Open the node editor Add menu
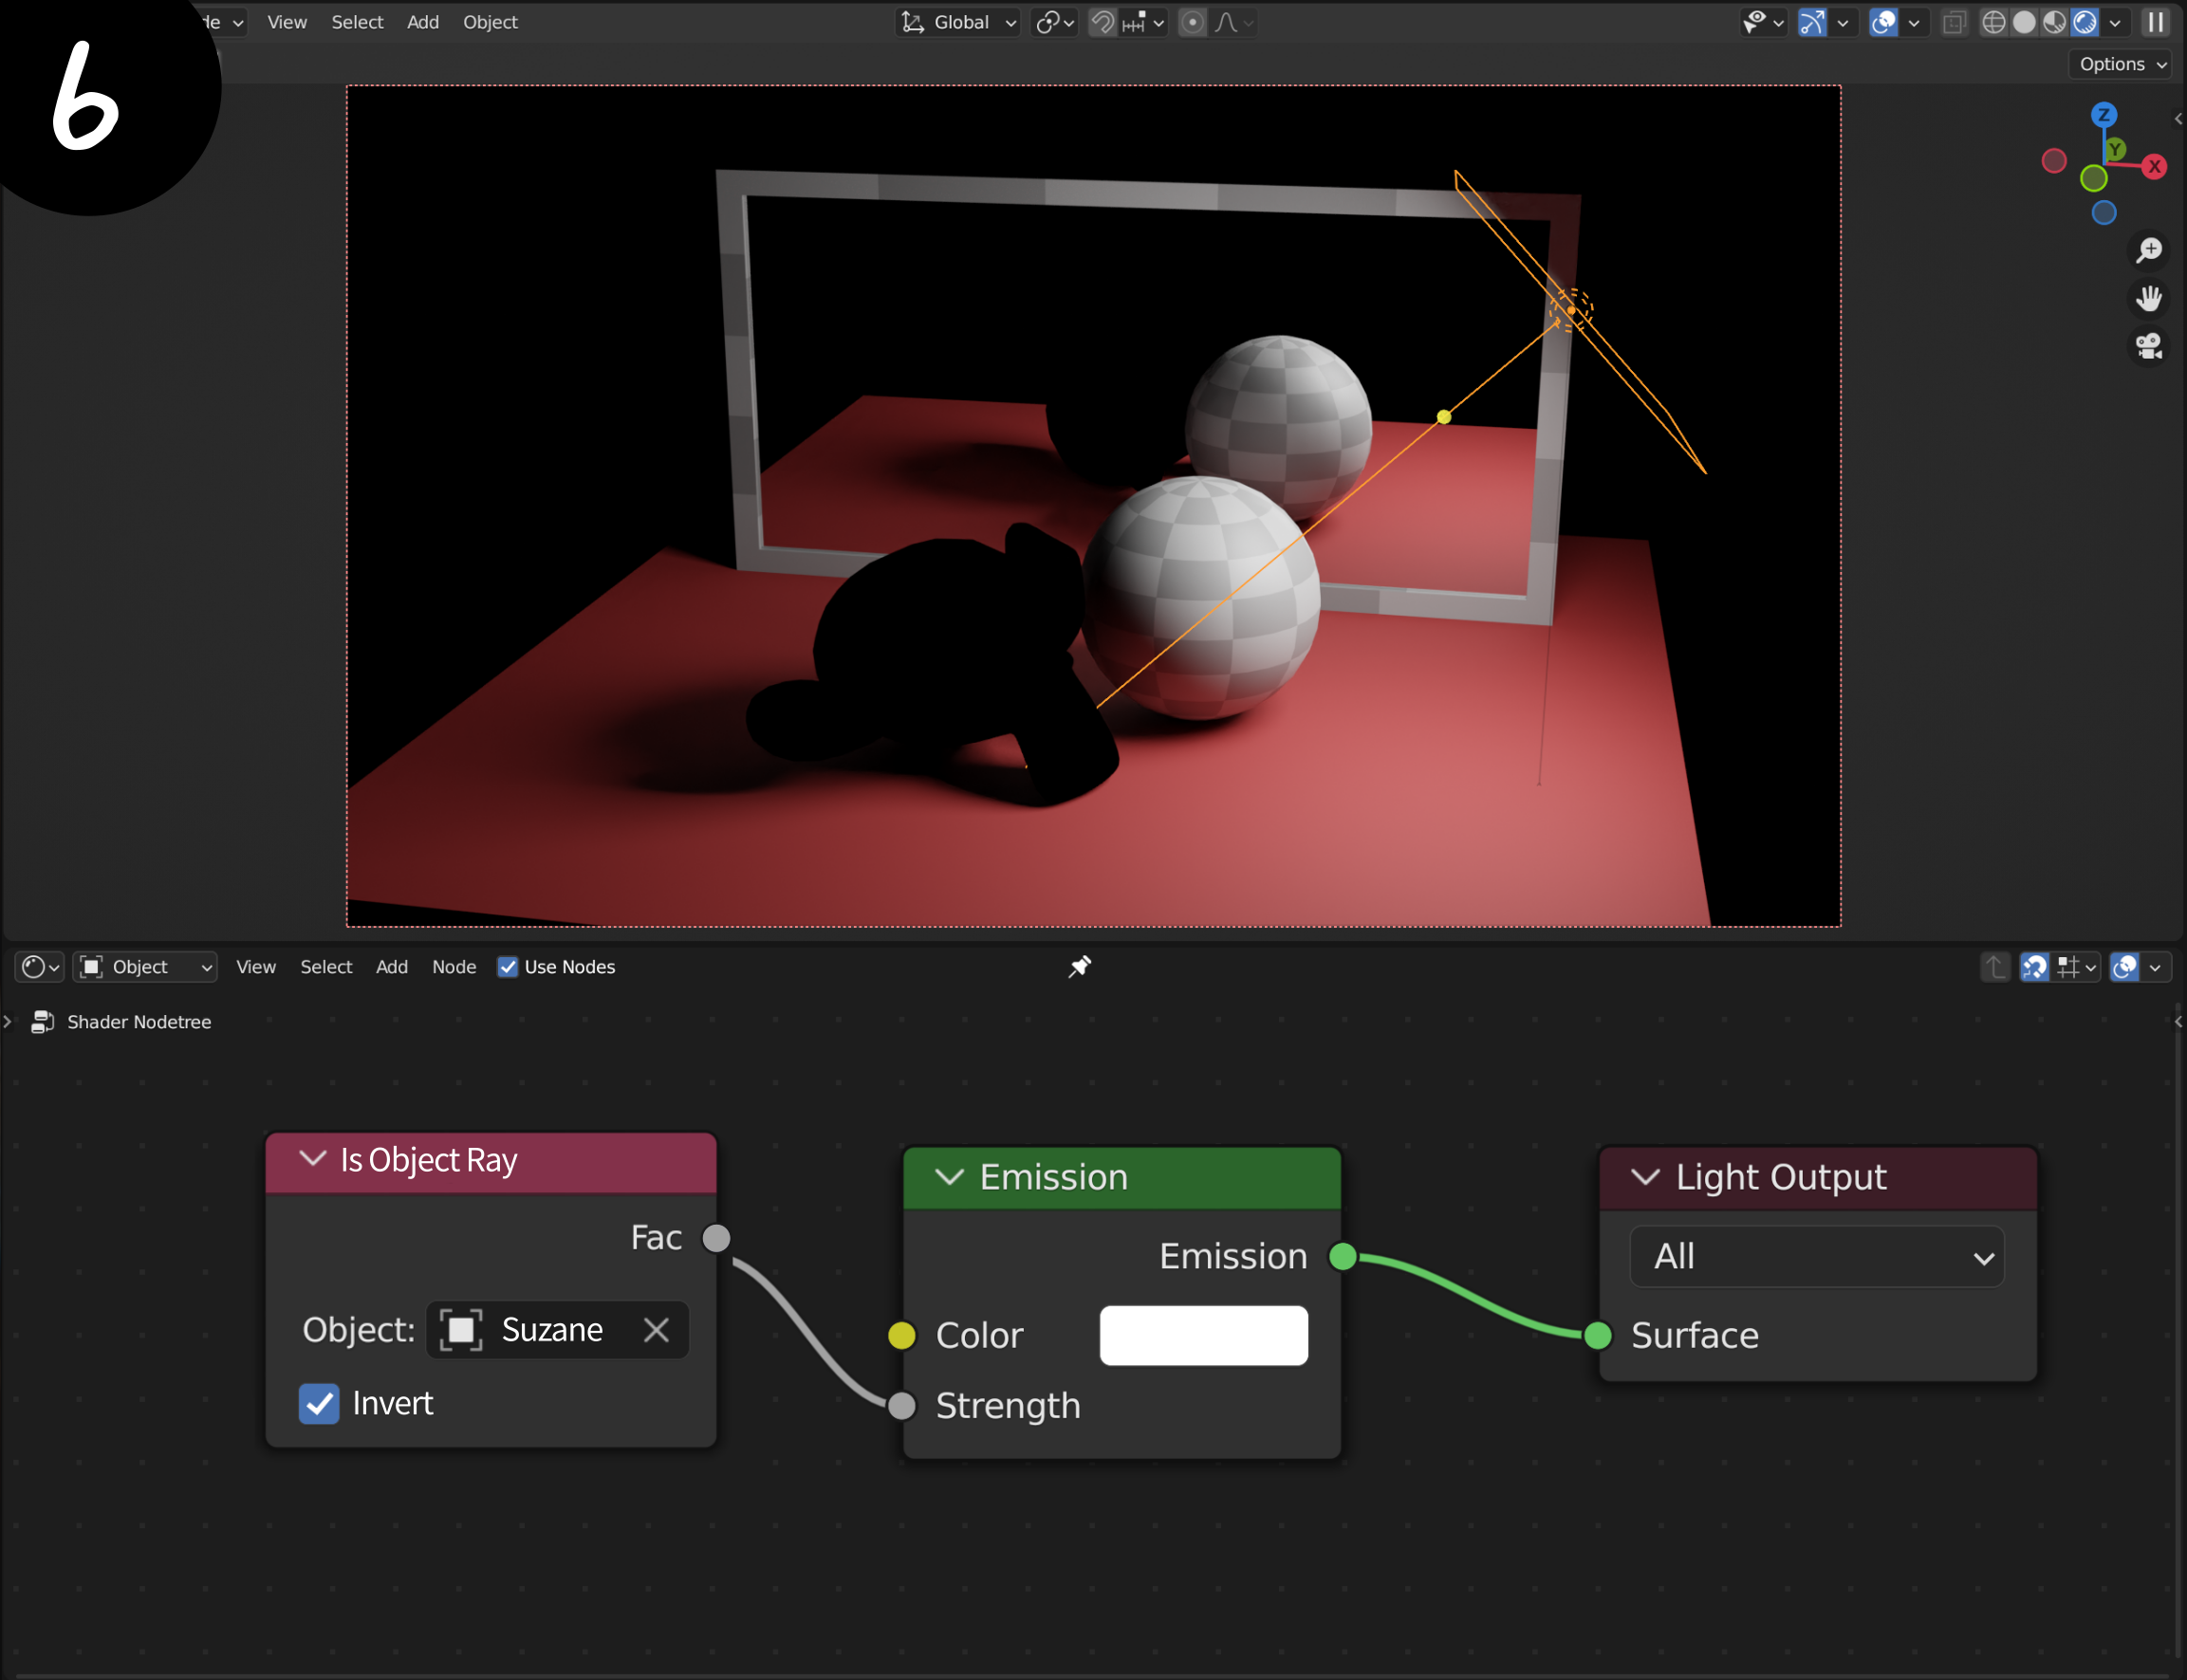Viewport: 2187px width, 1680px height. coord(392,967)
